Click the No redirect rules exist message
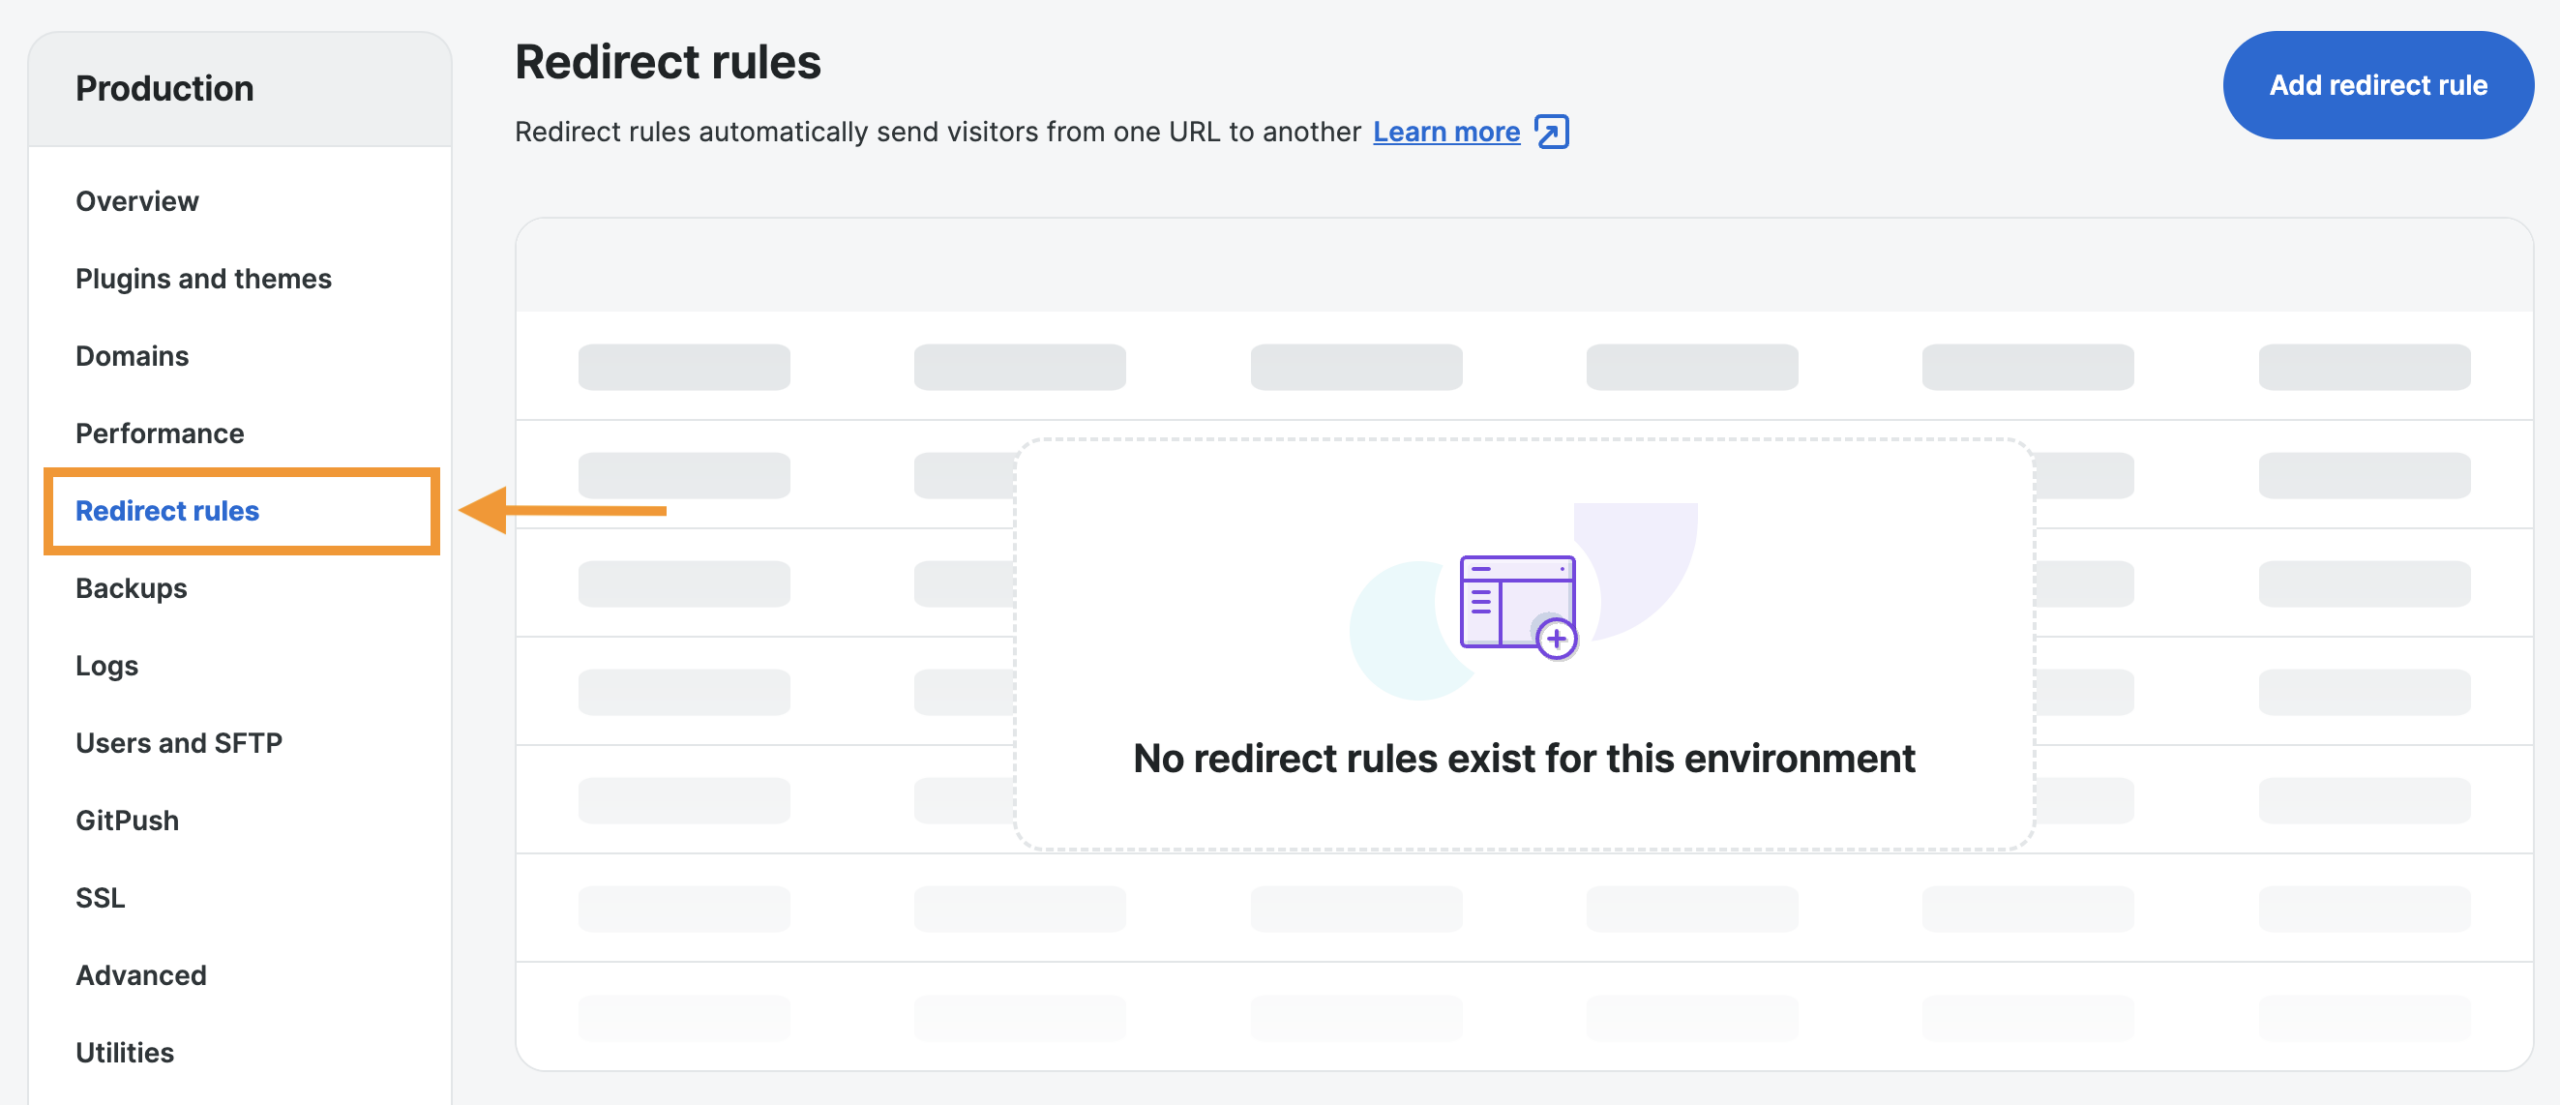2560x1105 pixels. pos(1524,759)
